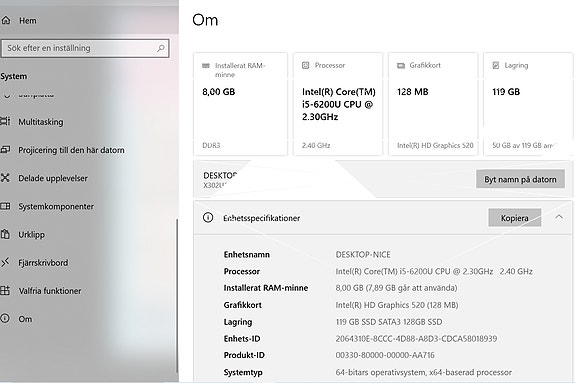Click the Enhetsspecifikationer info icon
This screenshot has height=383, width=575.
point(208,218)
